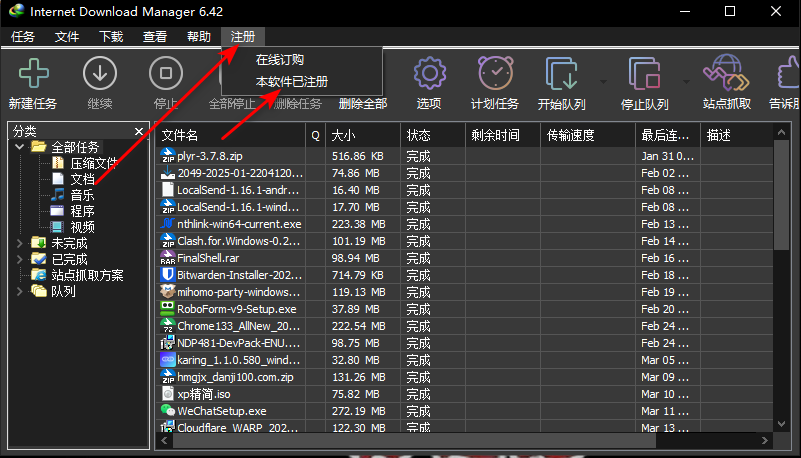This screenshot has height=458, width=801.
Task: Click the 视频 category icon
Action: click(x=57, y=226)
